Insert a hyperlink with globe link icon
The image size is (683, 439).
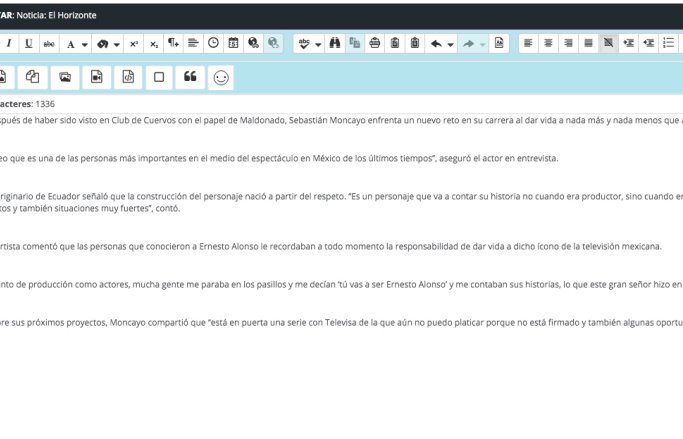(x=254, y=43)
